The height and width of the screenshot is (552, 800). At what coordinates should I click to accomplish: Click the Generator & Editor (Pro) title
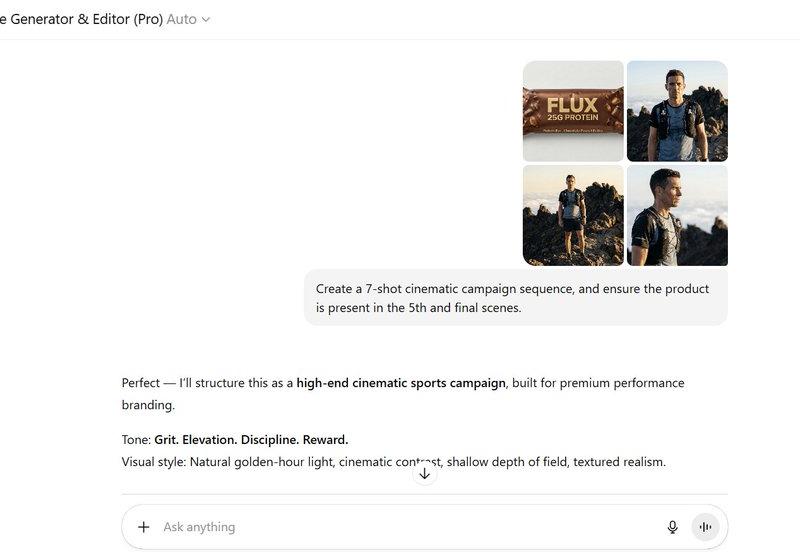(82, 19)
